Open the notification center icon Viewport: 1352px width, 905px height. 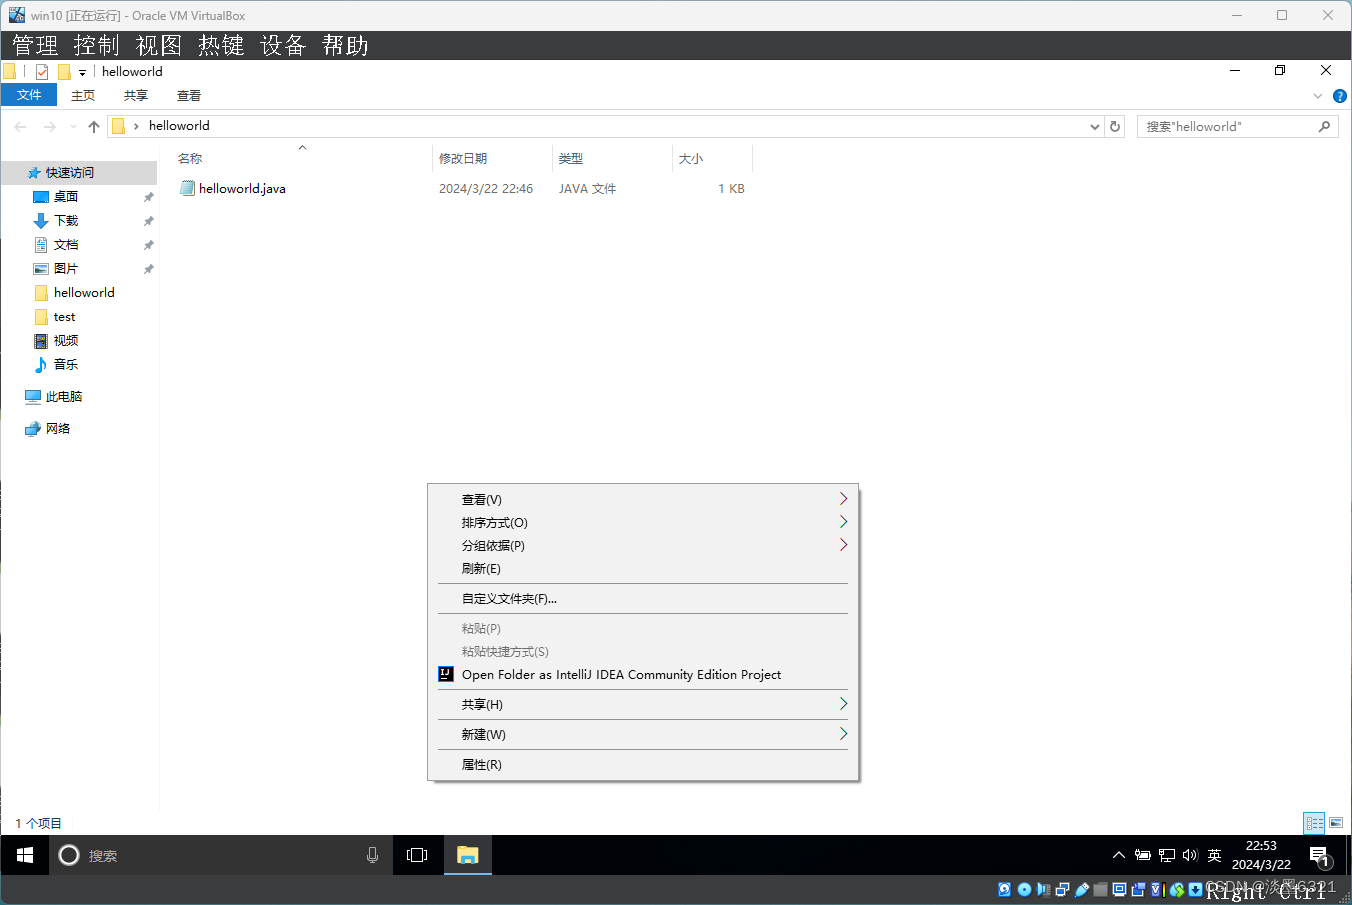point(1320,856)
